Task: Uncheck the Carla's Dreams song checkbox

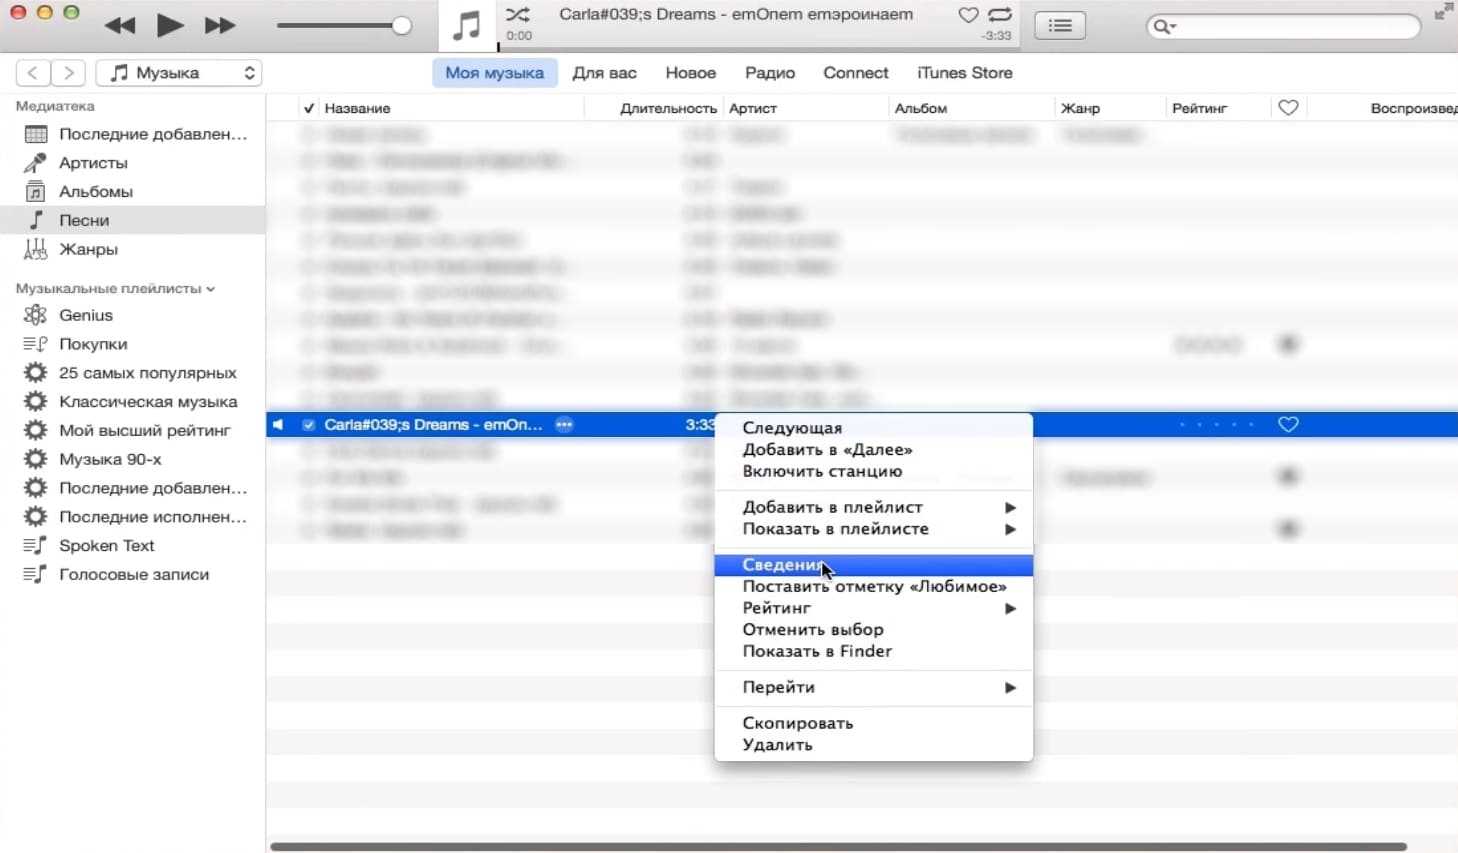Action: tap(309, 425)
